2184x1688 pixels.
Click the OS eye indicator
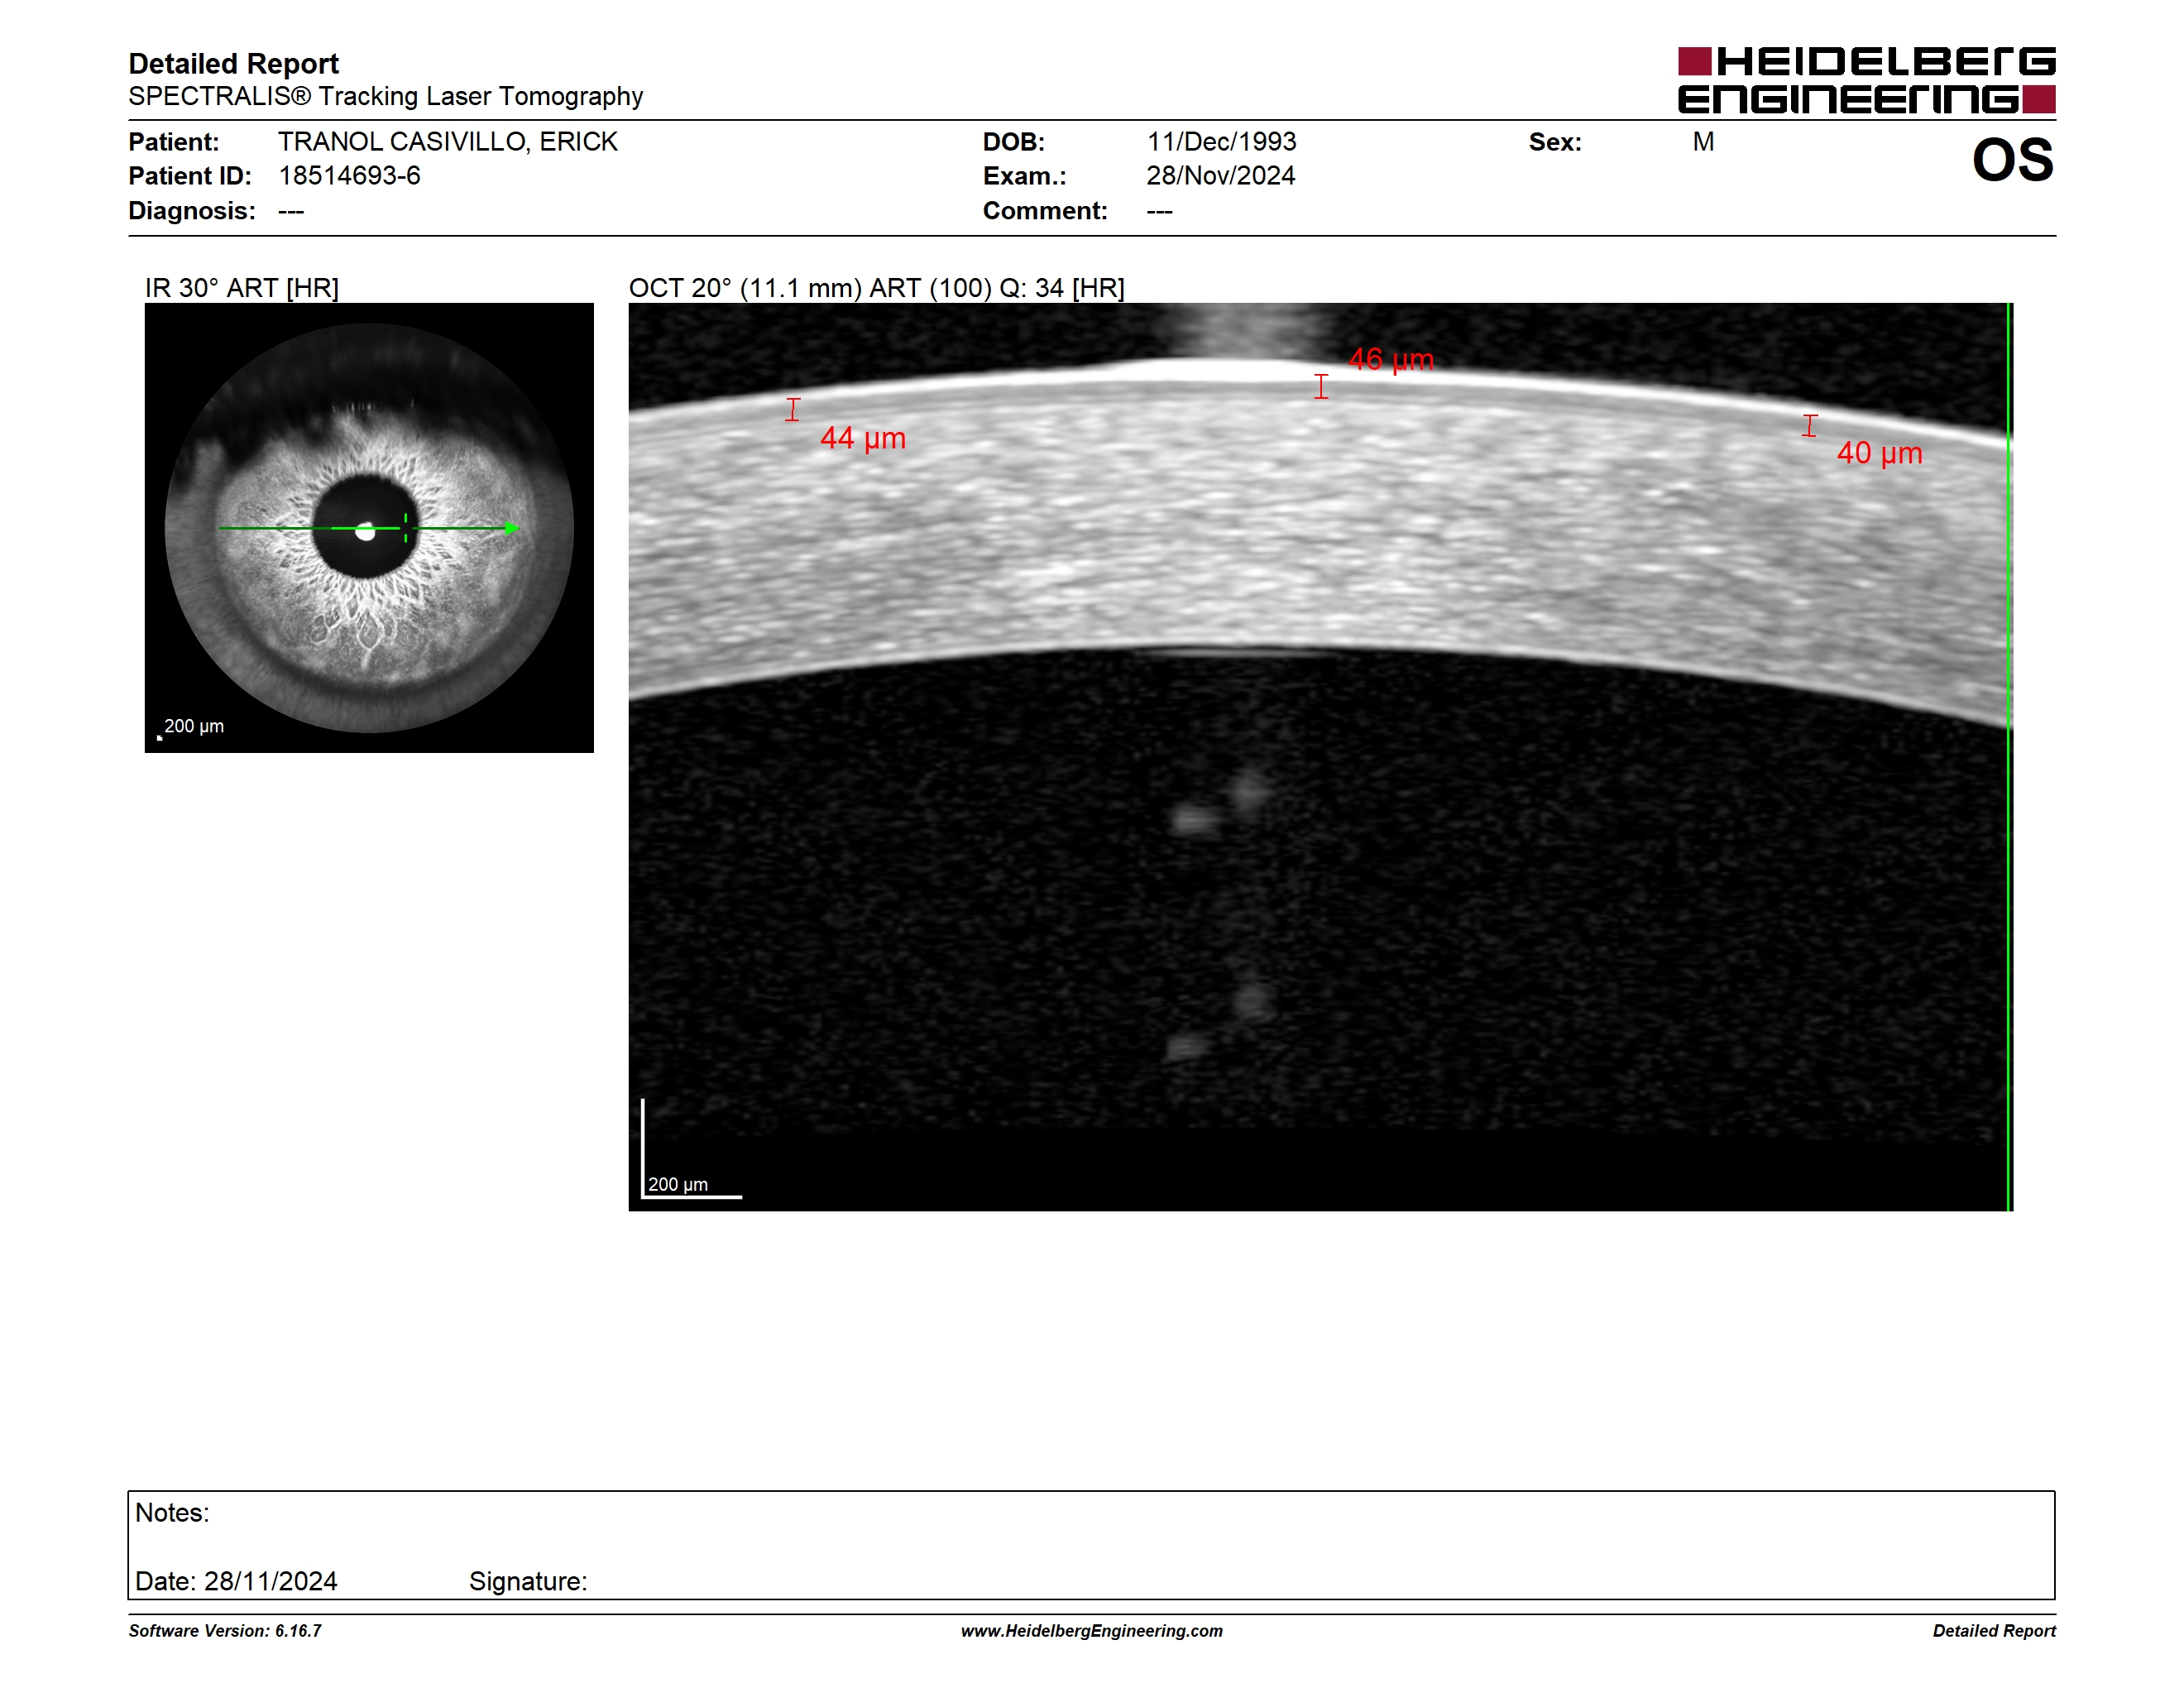2012,160
